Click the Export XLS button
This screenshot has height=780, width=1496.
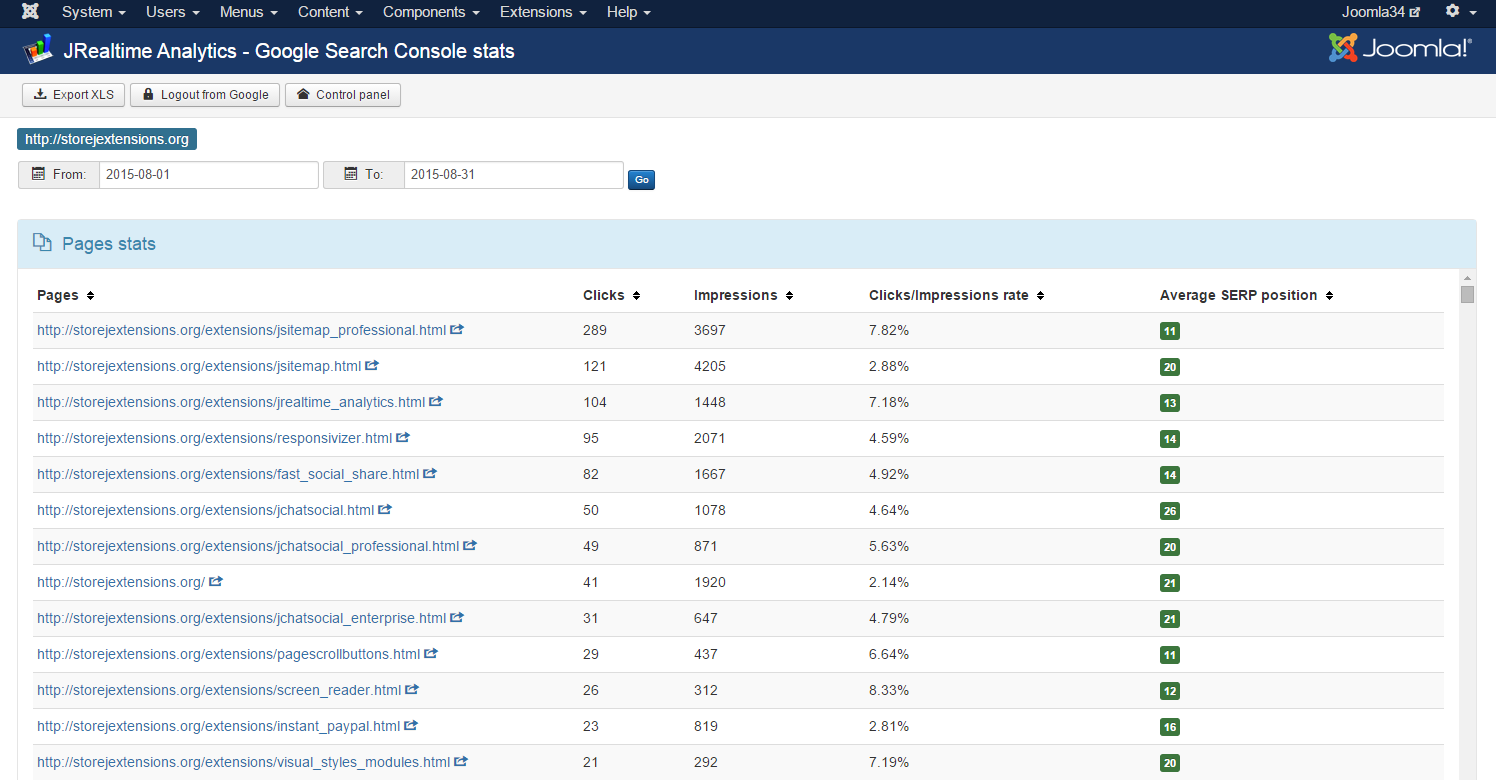tap(74, 95)
